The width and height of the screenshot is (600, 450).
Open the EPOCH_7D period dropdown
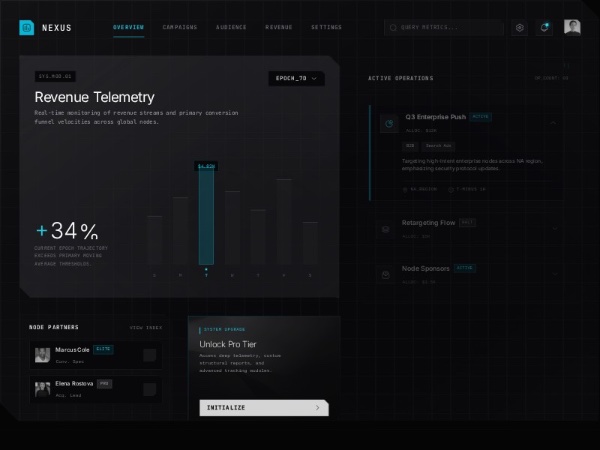click(x=296, y=78)
